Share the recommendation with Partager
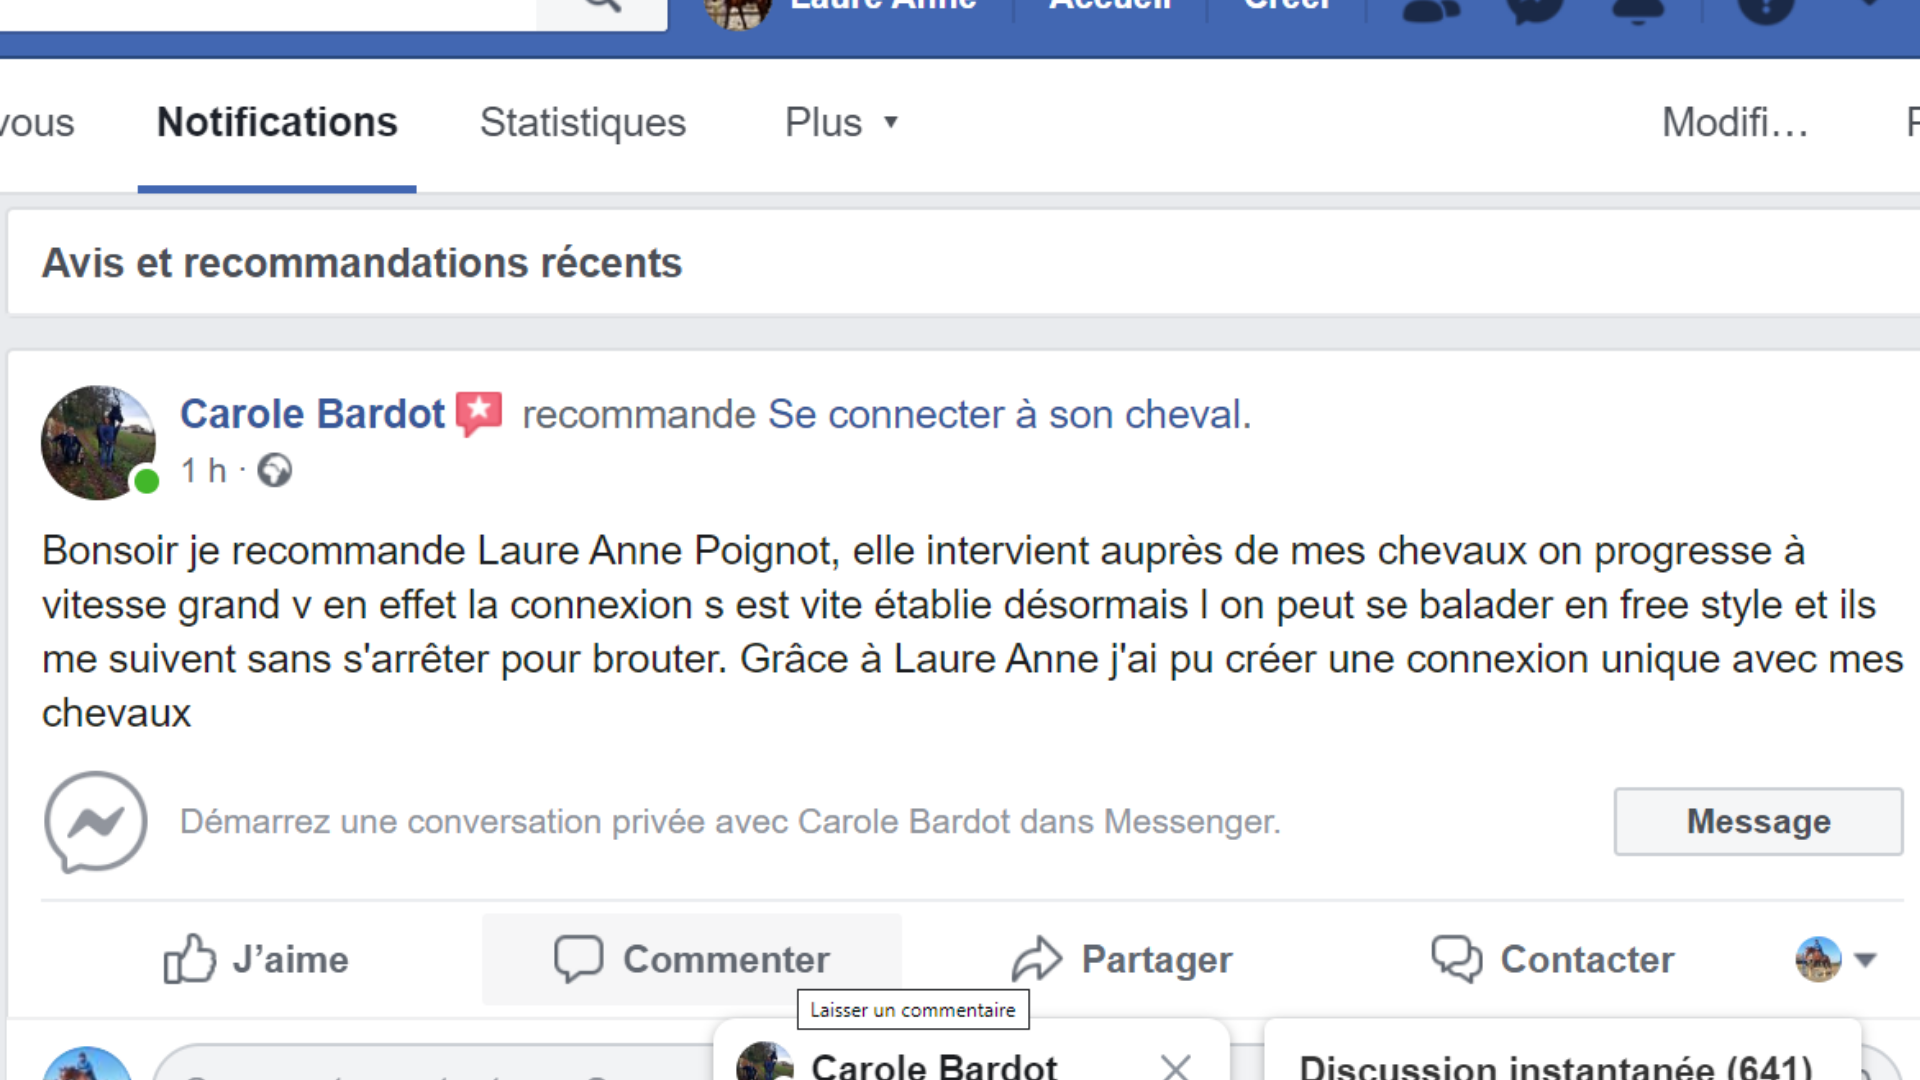This screenshot has width=1920, height=1080. [x=1122, y=960]
